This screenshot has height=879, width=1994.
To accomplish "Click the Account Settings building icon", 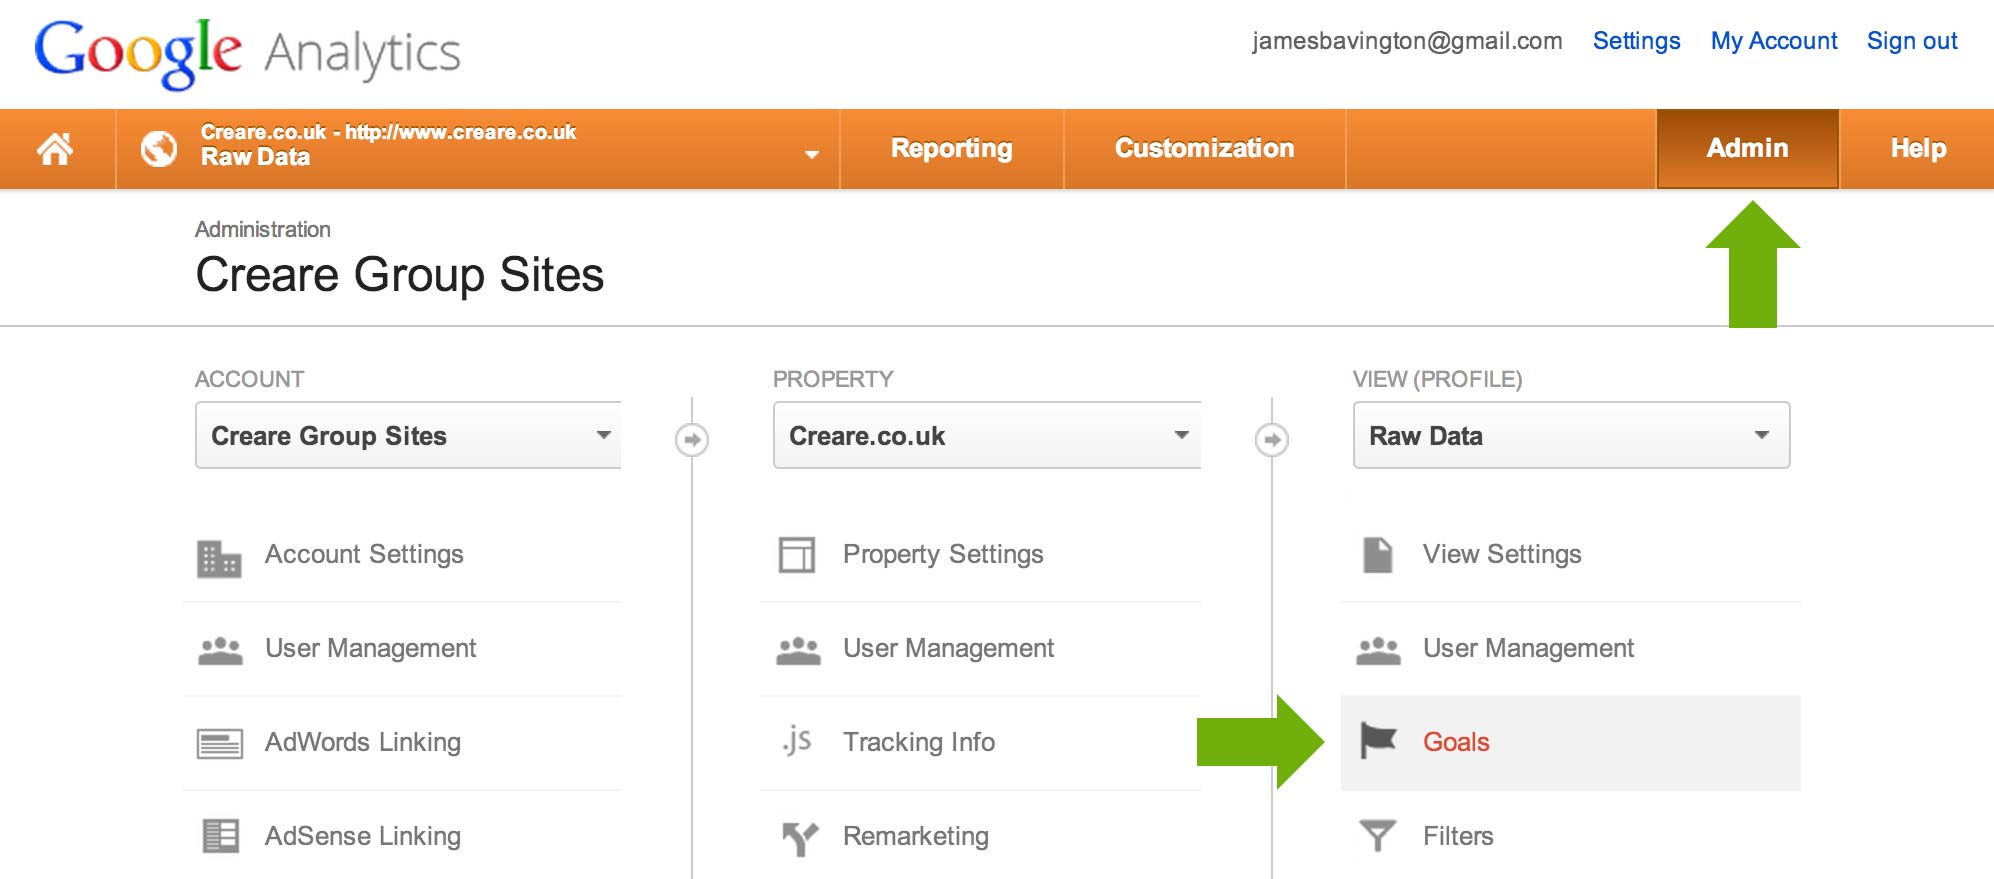I will click(219, 559).
